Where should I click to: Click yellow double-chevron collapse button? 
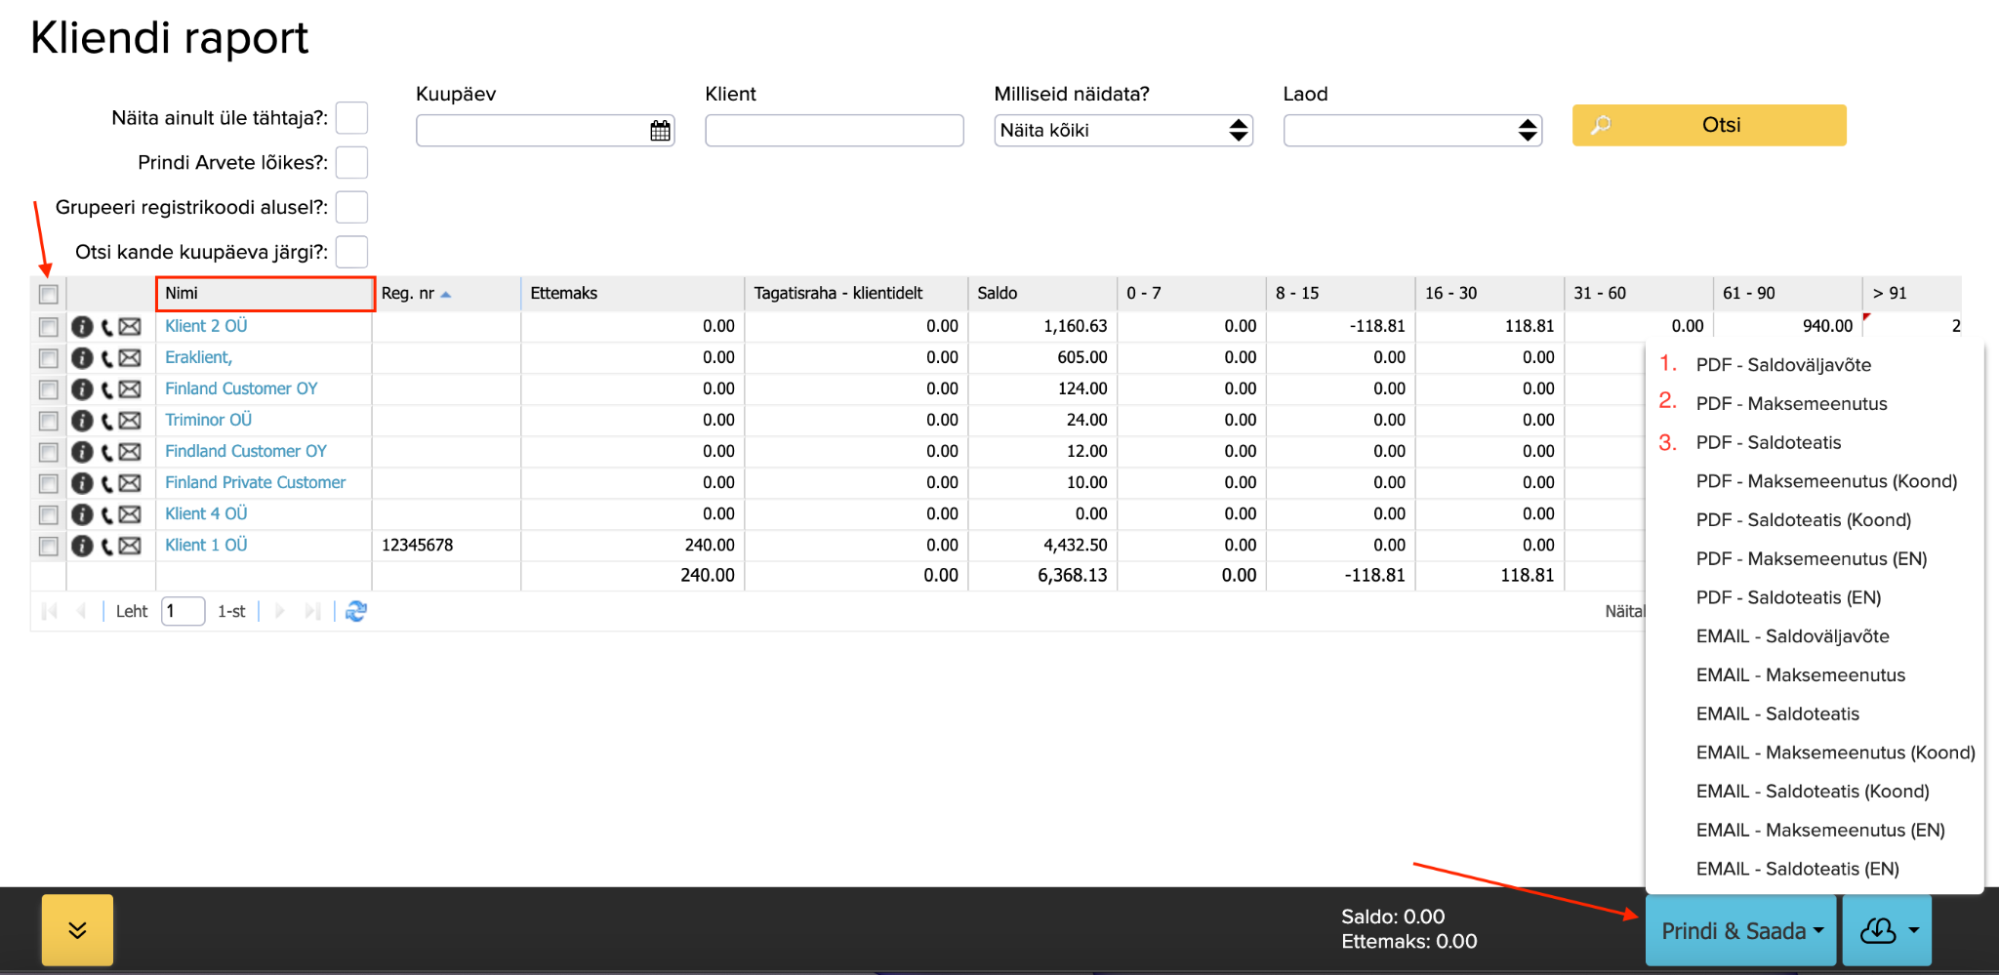coord(77,930)
